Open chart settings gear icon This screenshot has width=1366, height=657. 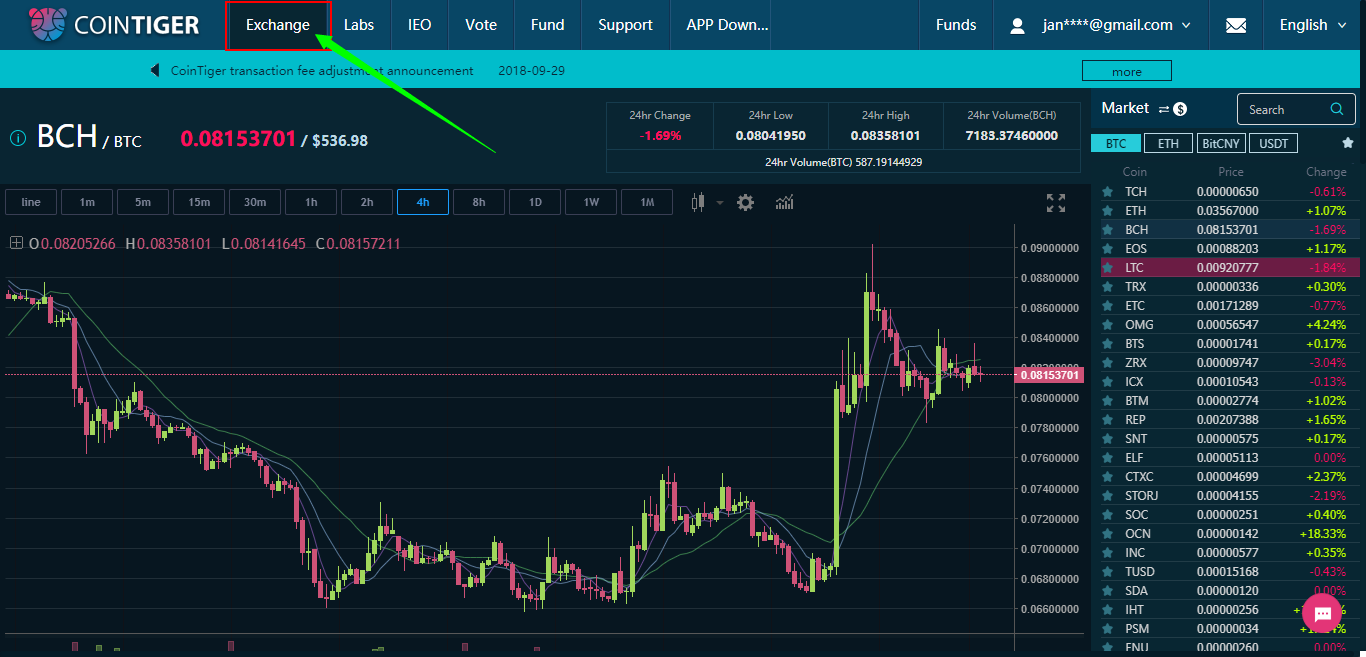745,202
